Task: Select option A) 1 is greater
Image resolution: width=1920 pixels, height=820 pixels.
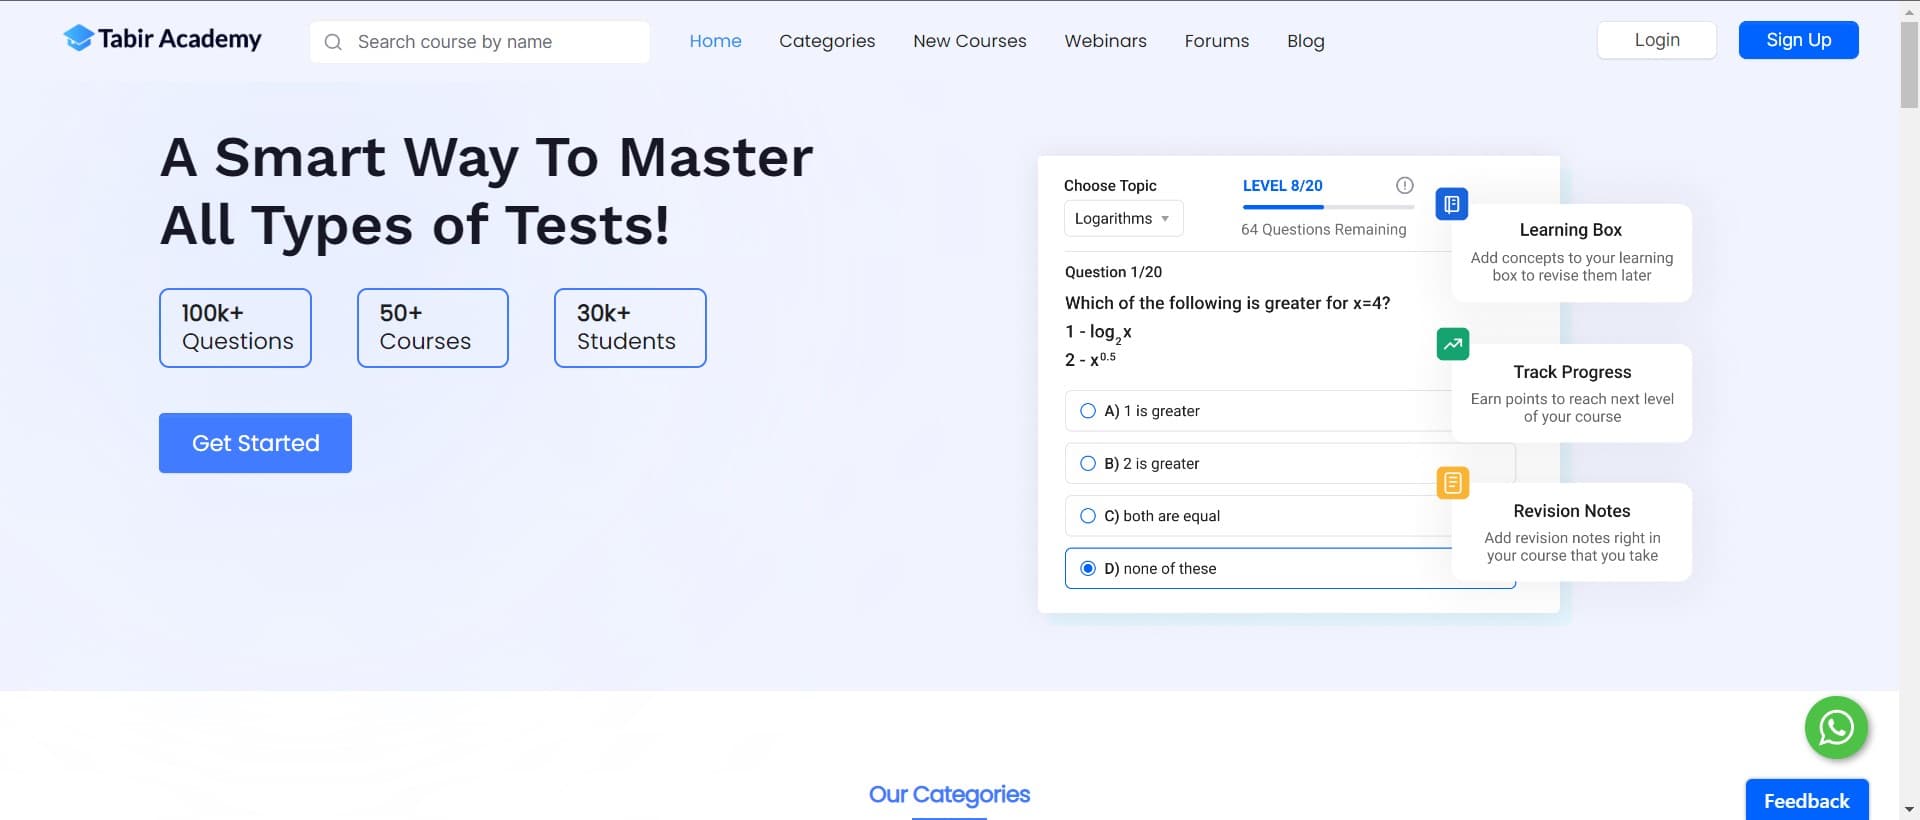Action: [1088, 411]
